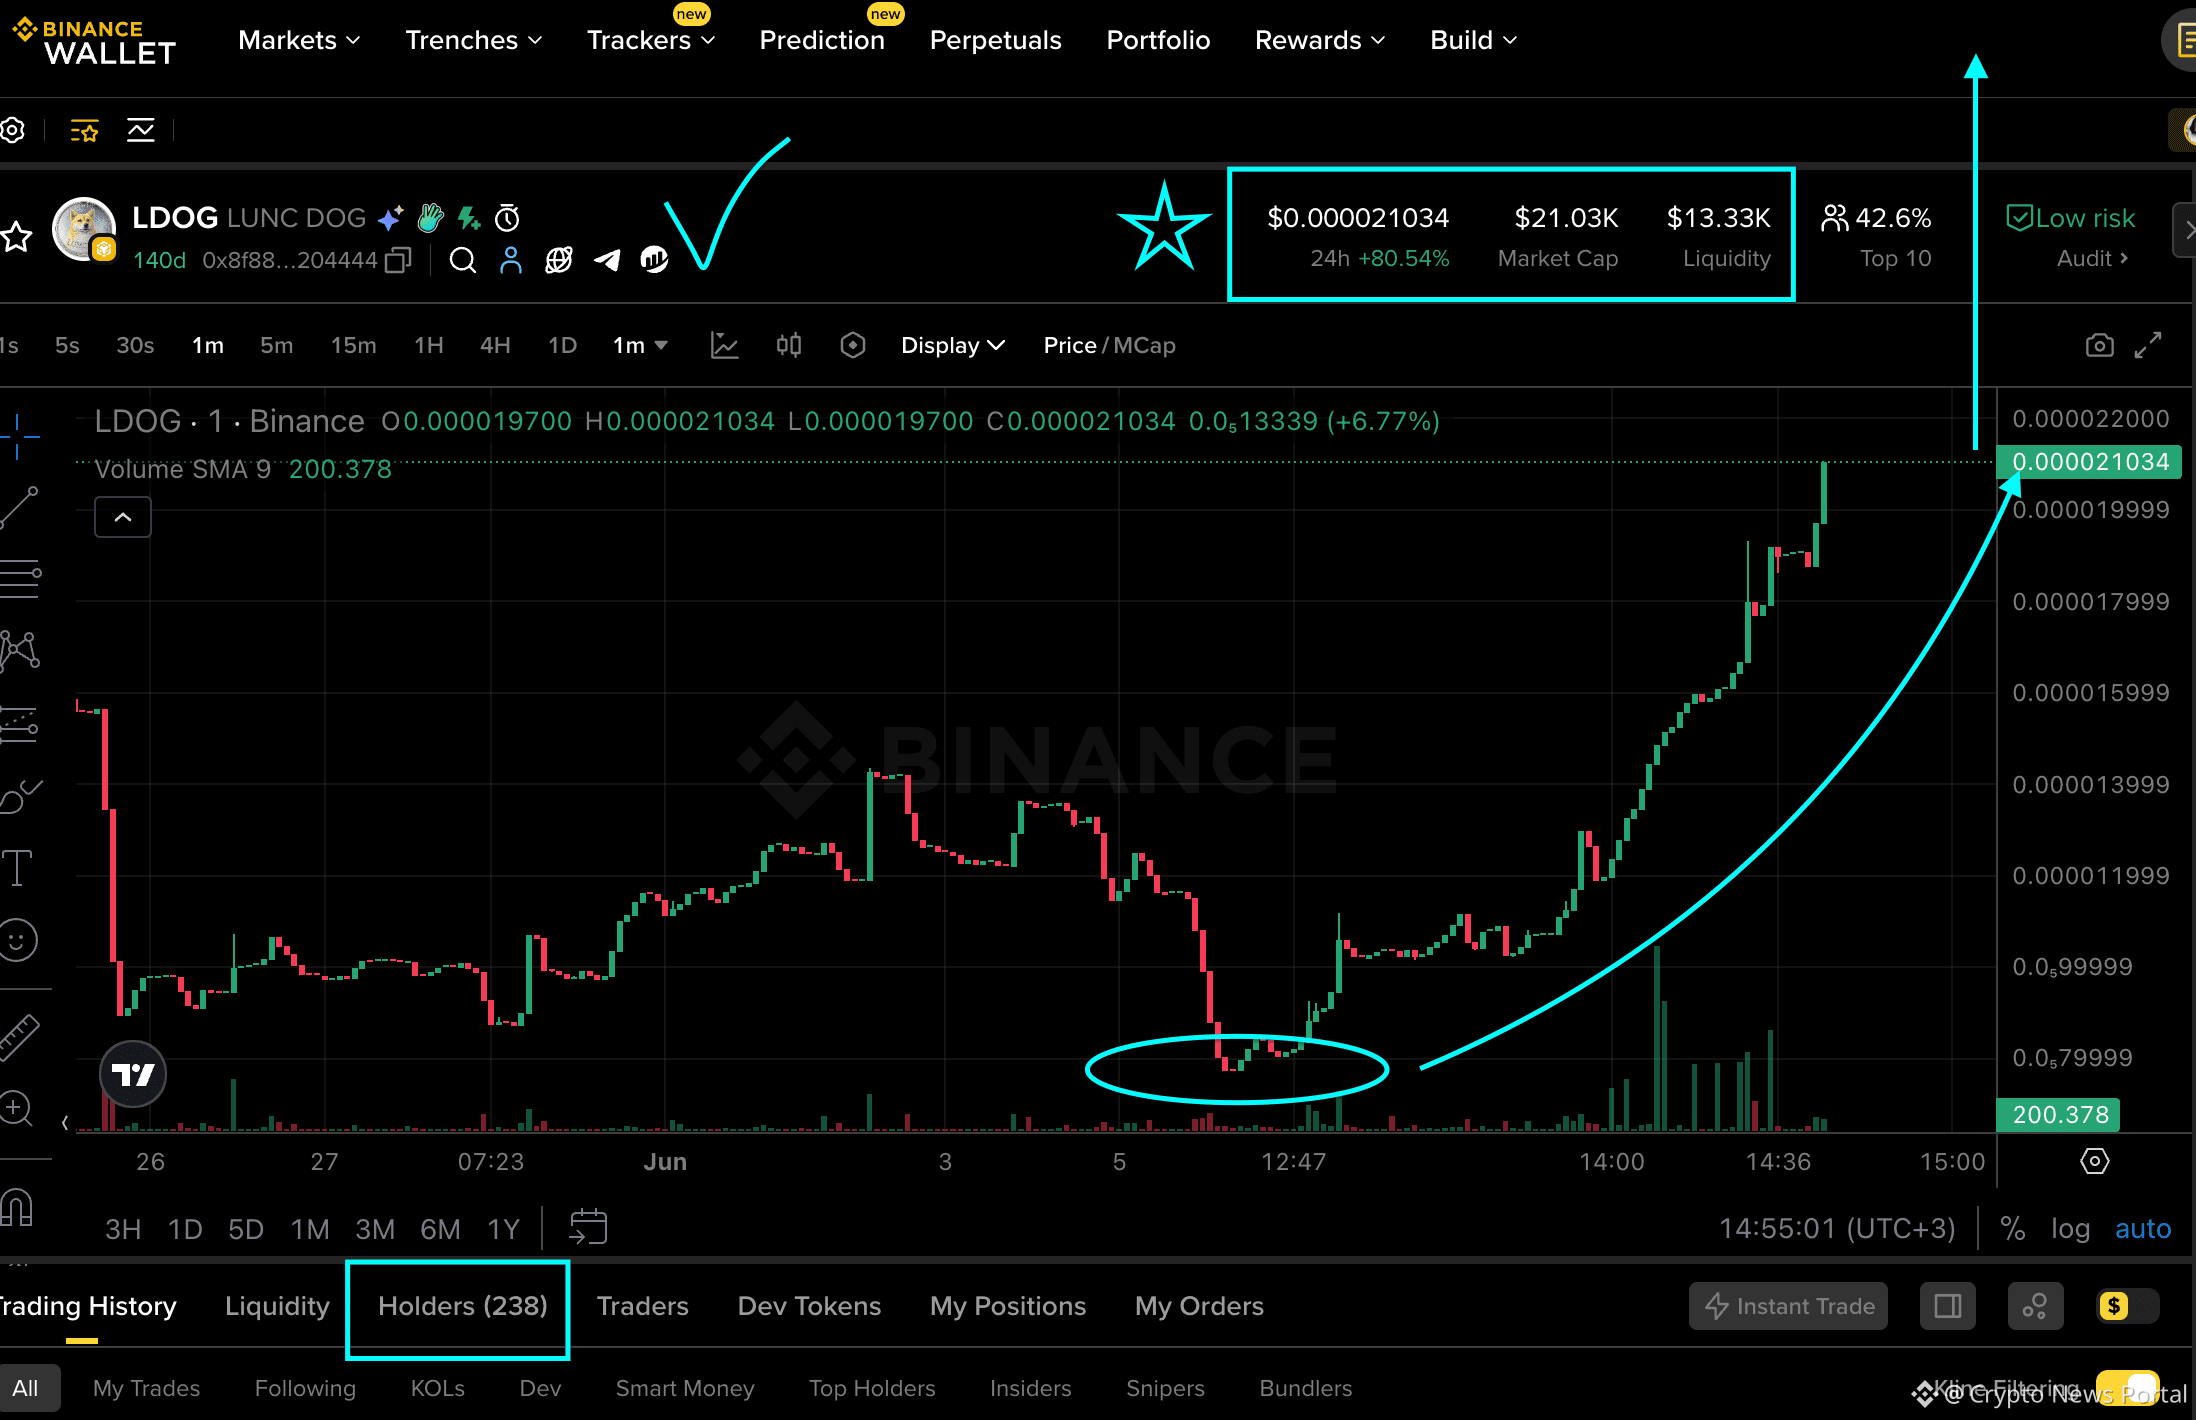The width and height of the screenshot is (2196, 1420).
Task: Open price axis settings gear
Action: 2095,1161
